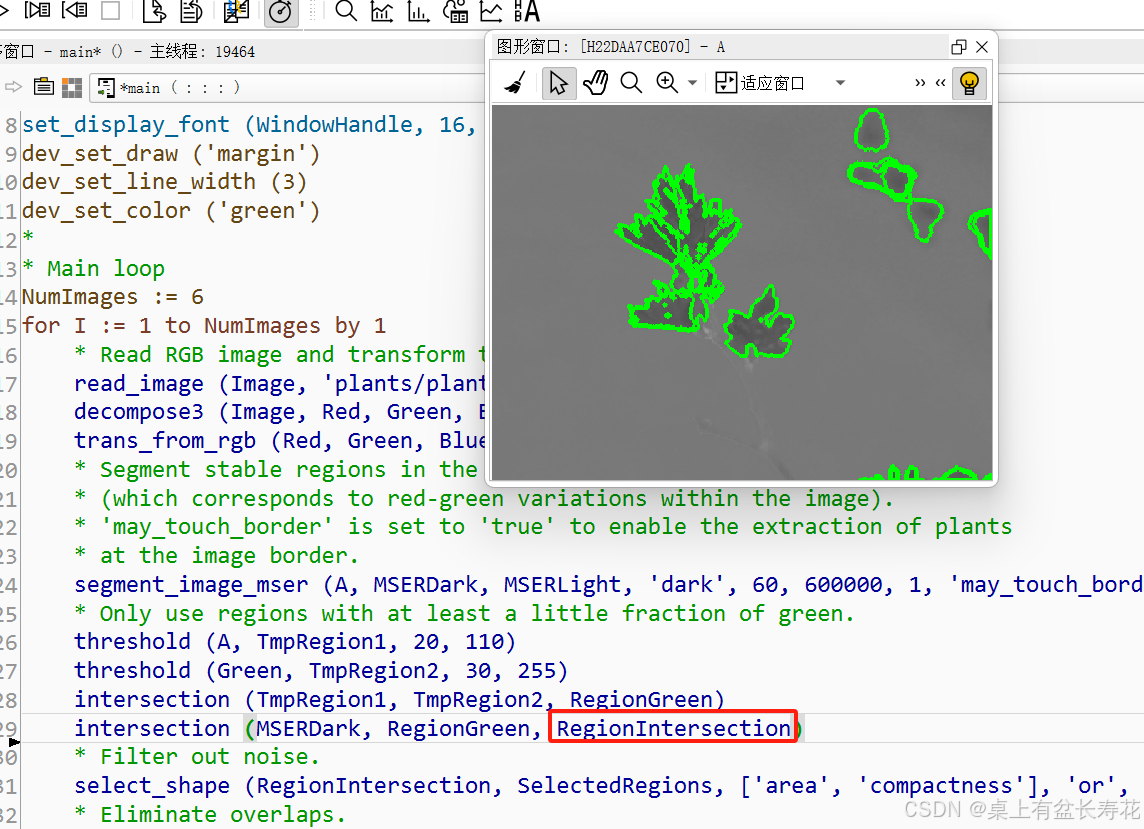Viewport: 1144px width, 829px height.
Task: Click the '* Main loop' comment line
Action: [x=93, y=269]
